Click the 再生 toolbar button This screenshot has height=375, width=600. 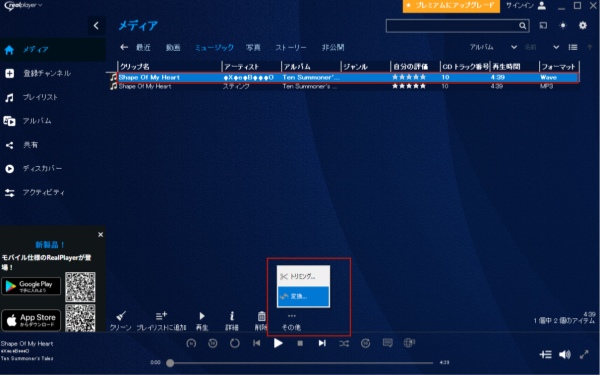click(202, 321)
